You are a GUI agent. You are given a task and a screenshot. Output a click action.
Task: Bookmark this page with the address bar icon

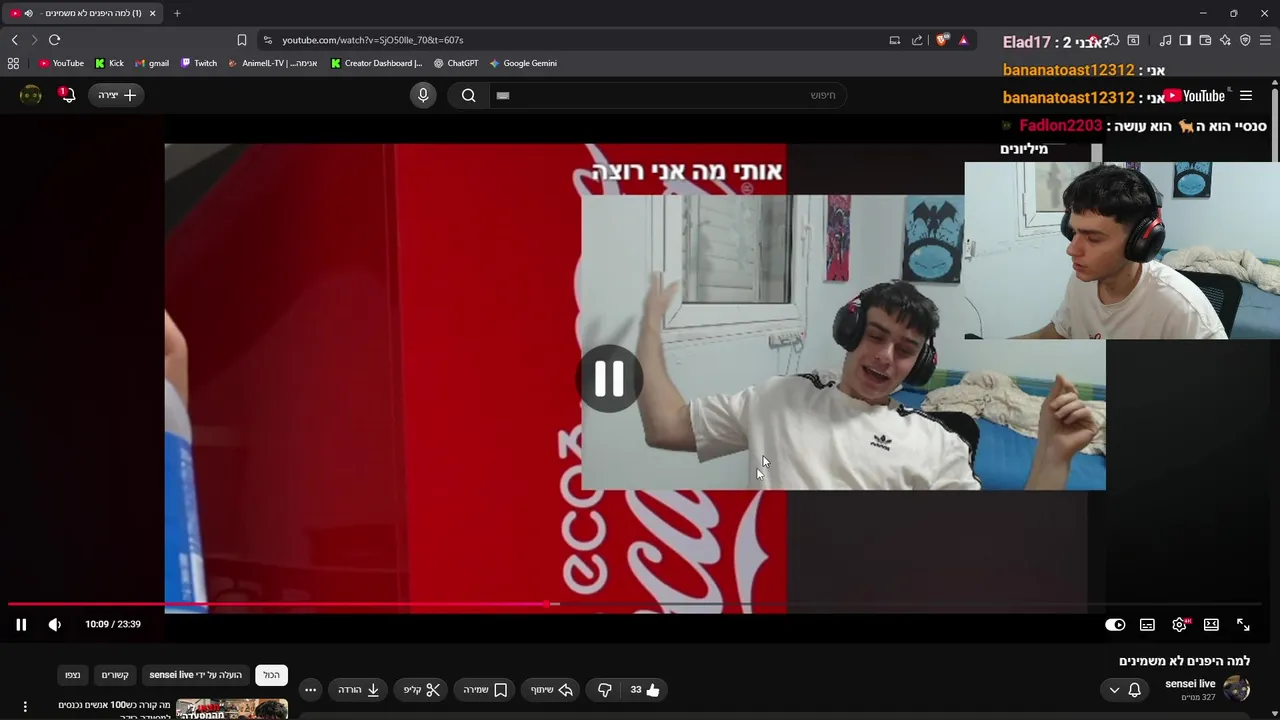click(x=242, y=40)
